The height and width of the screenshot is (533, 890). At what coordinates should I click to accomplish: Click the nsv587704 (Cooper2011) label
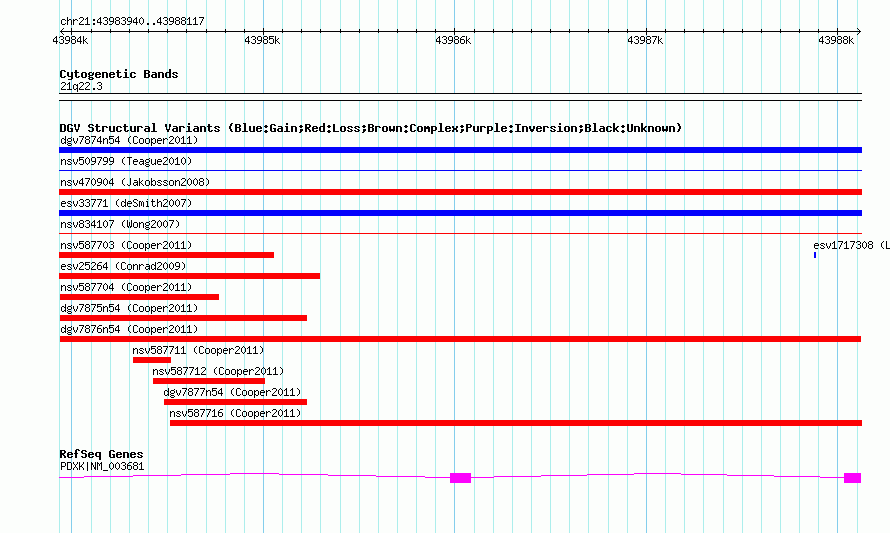pyautogui.click(x=126, y=287)
